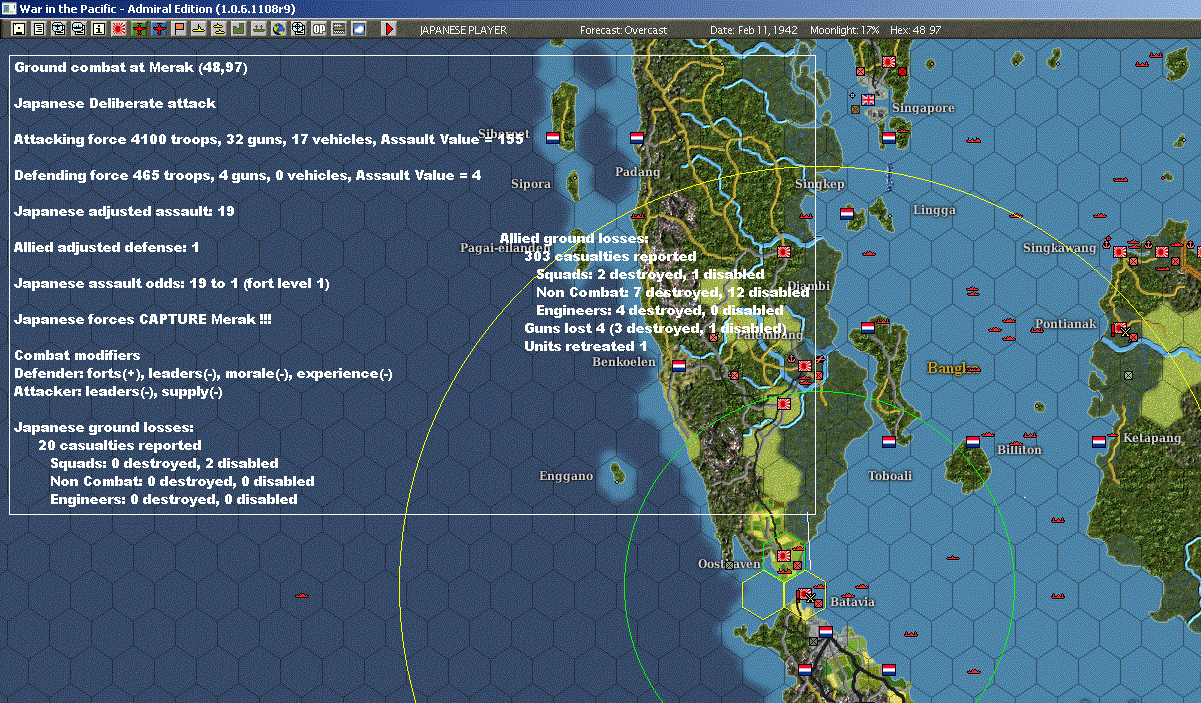Click the Singapore map label
The height and width of the screenshot is (703, 1201).
coord(923,107)
